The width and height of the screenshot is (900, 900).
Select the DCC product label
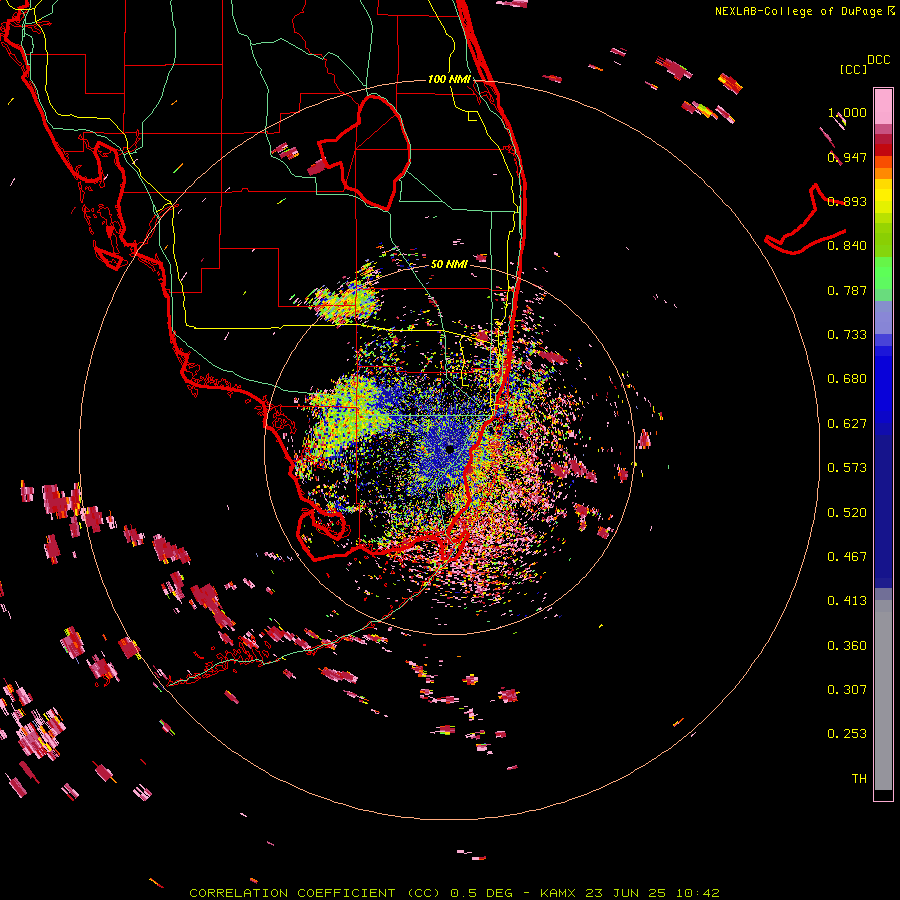879,59
